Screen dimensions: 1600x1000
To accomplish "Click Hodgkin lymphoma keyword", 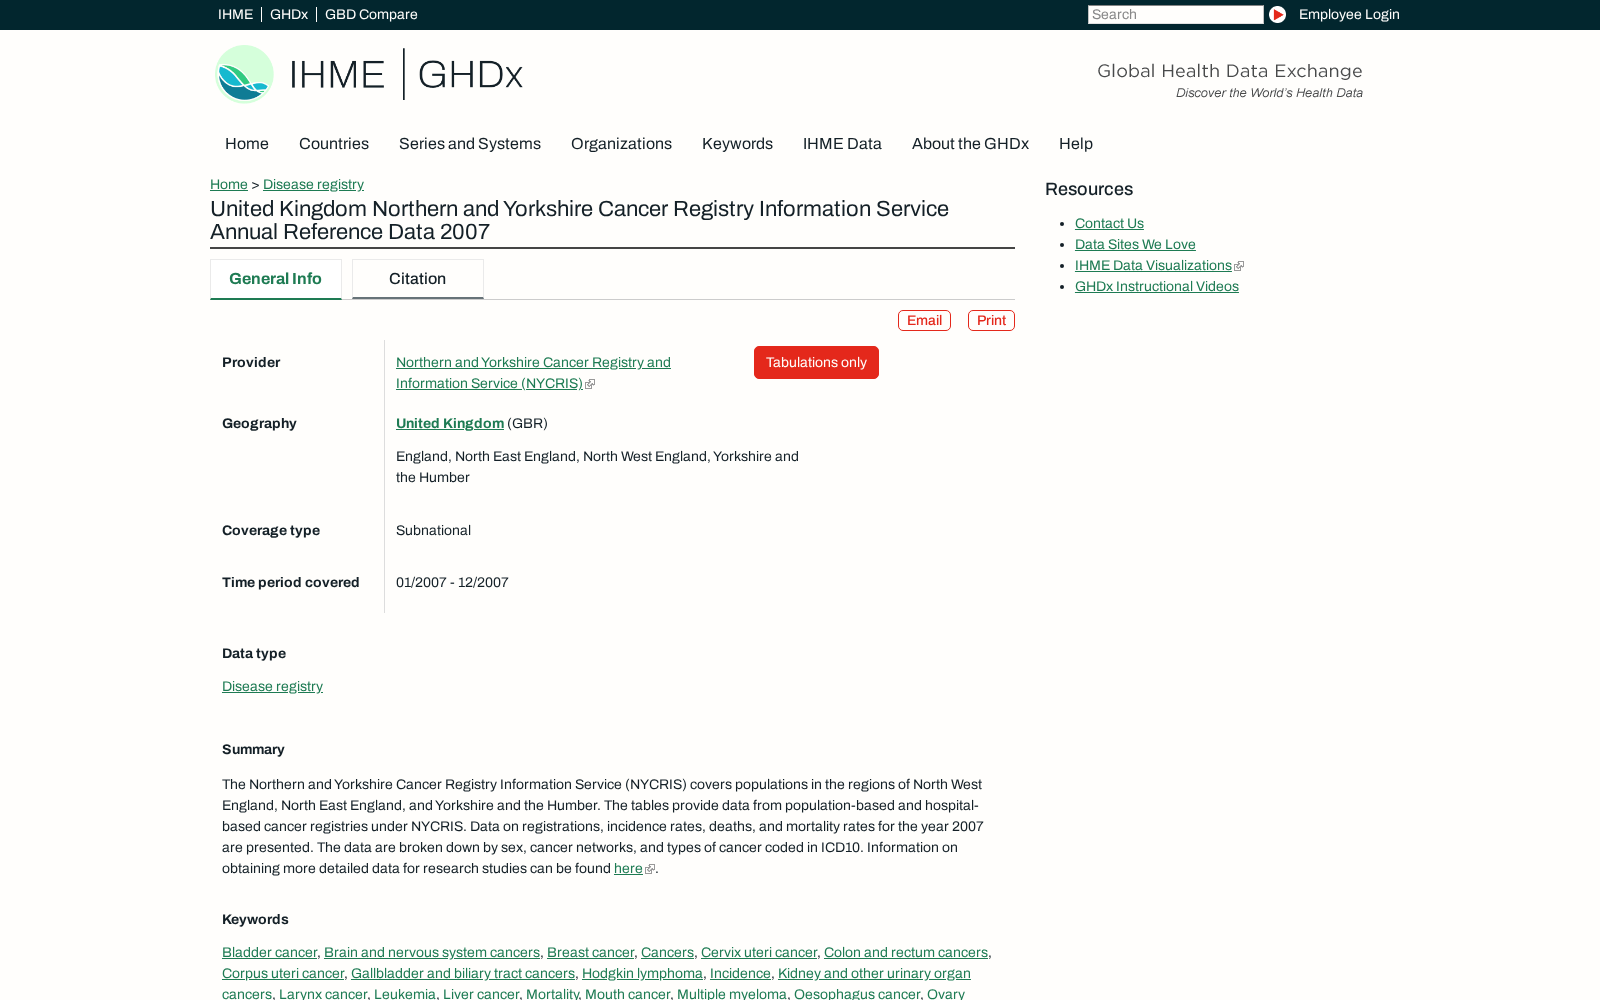I will [642, 973].
